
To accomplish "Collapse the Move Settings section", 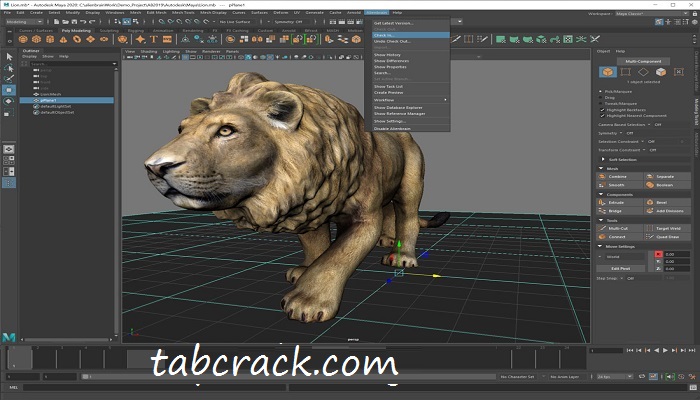I will coord(600,246).
